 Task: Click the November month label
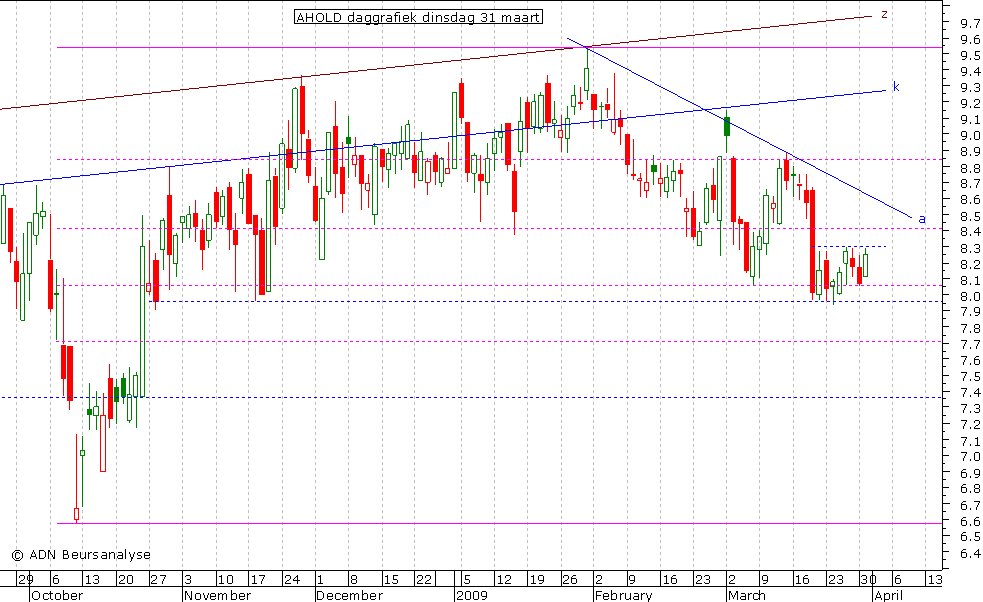tap(218, 595)
